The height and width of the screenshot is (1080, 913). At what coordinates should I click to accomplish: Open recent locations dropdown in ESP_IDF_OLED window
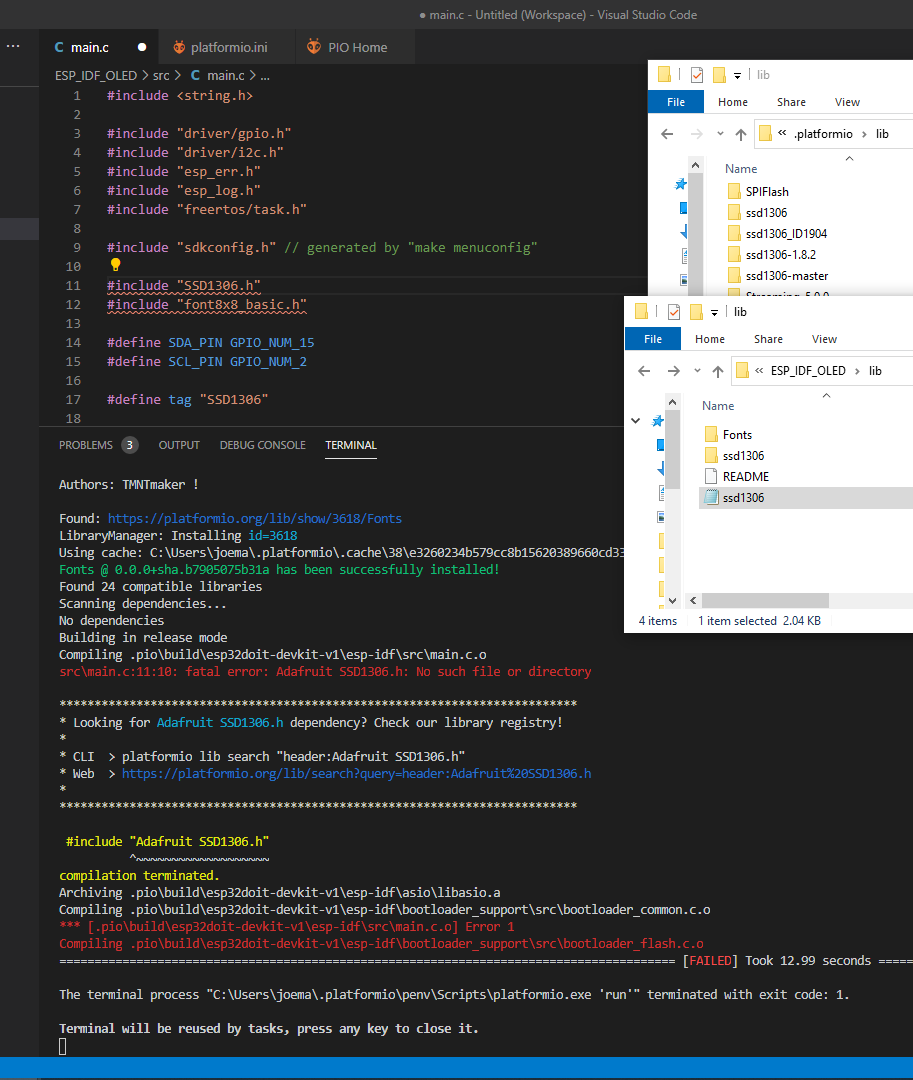point(697,371)
